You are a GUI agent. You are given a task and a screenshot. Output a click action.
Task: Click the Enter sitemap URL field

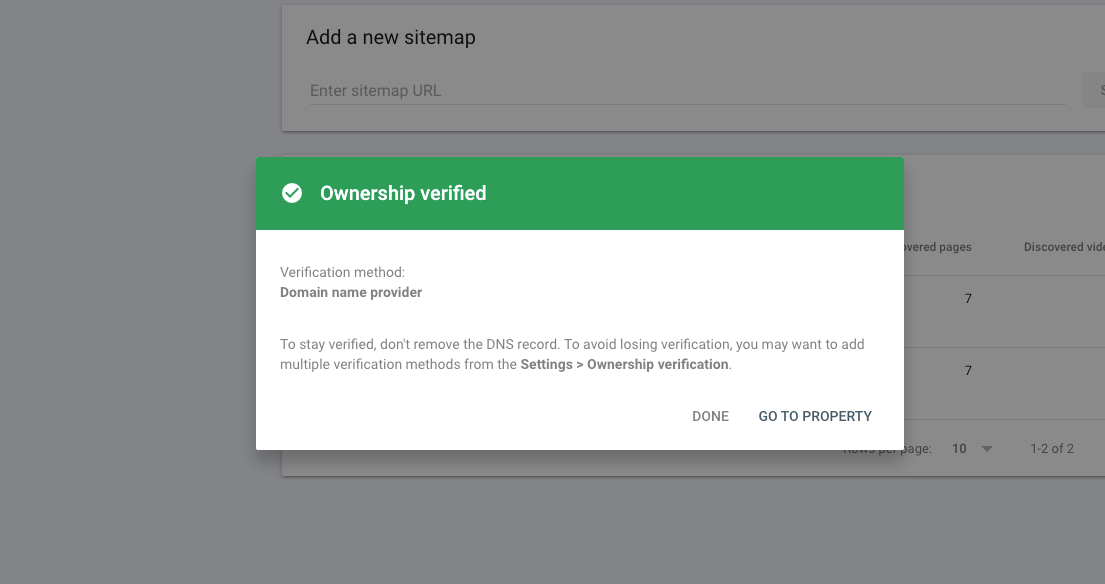click(x=687, y=91)
